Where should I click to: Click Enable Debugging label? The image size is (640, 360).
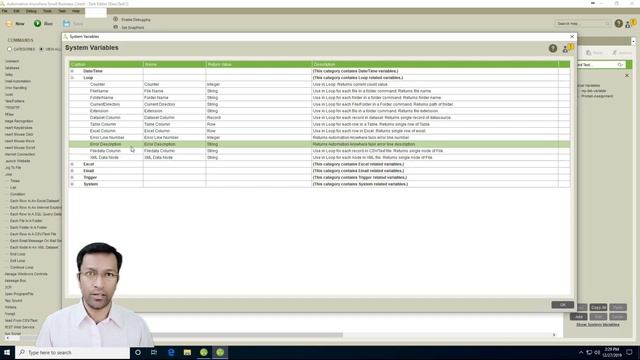(136, 20)
